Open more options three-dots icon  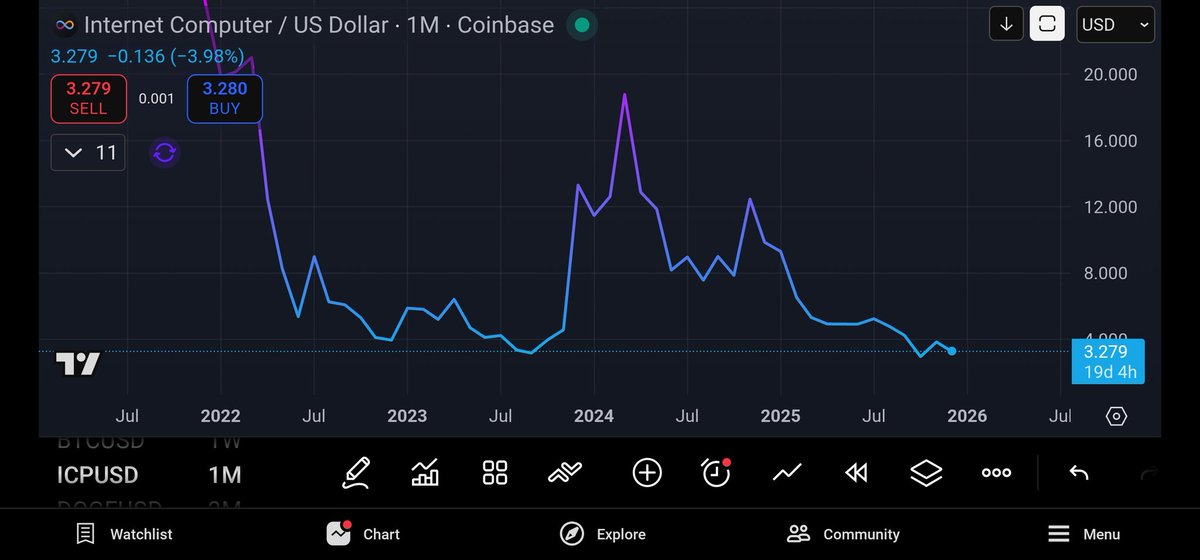[996, 473]
